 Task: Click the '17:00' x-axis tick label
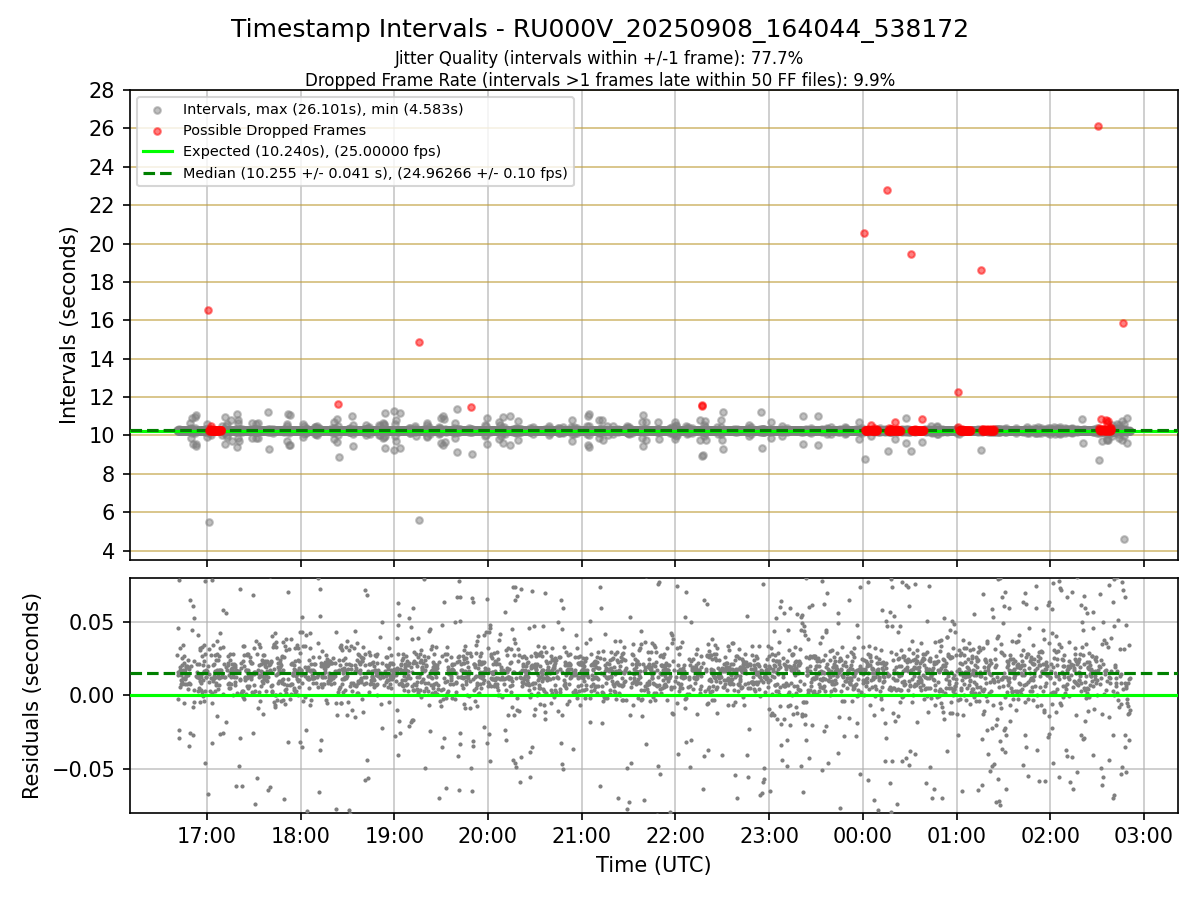click(207, 836)
